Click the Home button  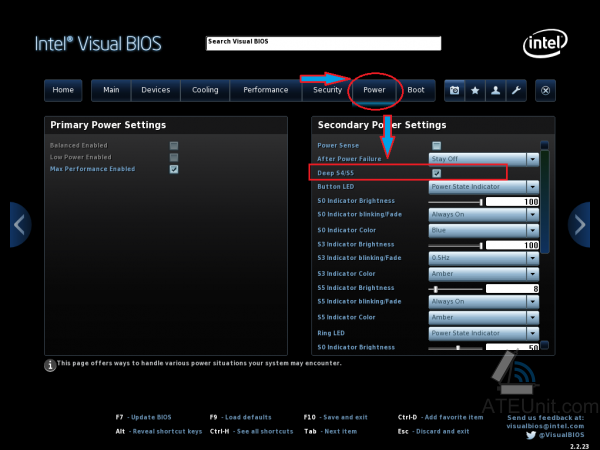[63, 90]
